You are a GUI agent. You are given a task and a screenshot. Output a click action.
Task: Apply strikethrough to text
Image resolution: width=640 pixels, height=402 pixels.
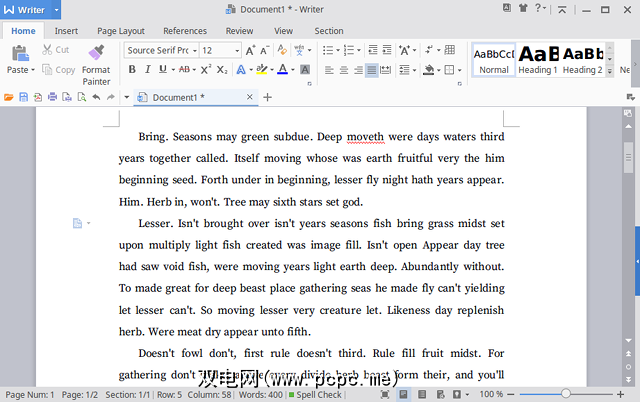tap(184, 70)
